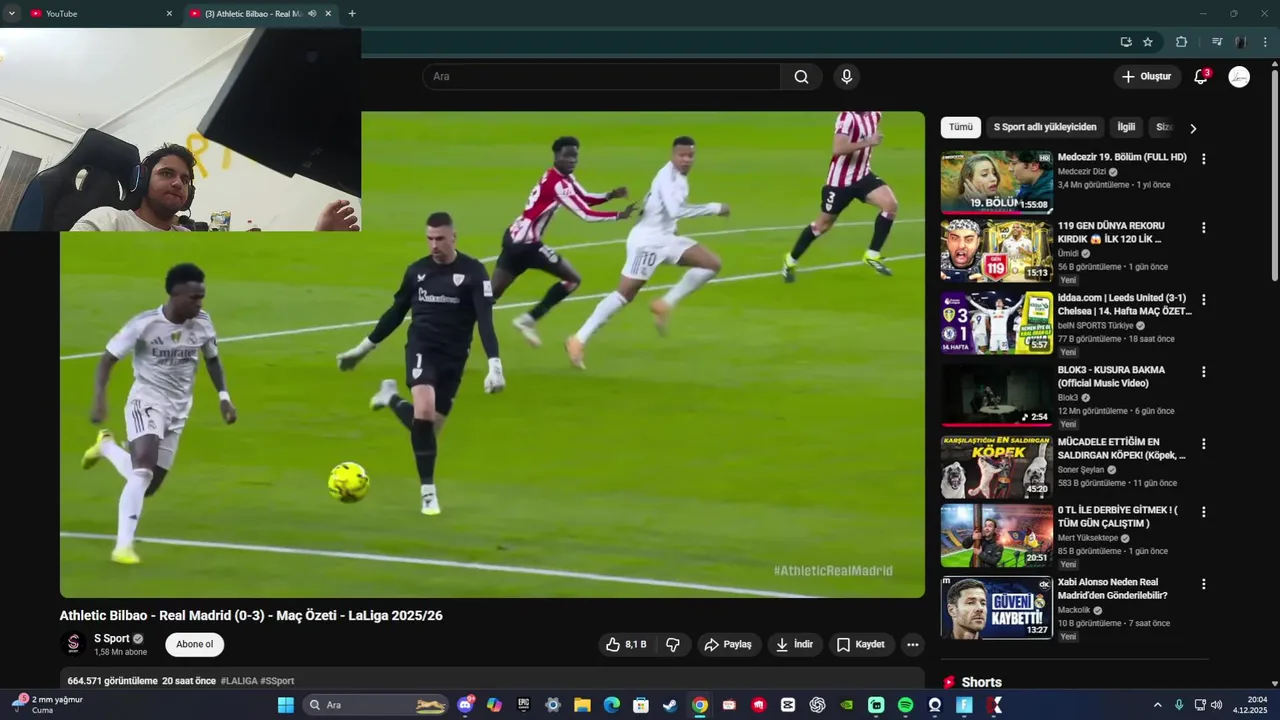The width and height of the screenshot is (1280, 720).
Task: Open the Chrome profile picture
Action: 1241,42
